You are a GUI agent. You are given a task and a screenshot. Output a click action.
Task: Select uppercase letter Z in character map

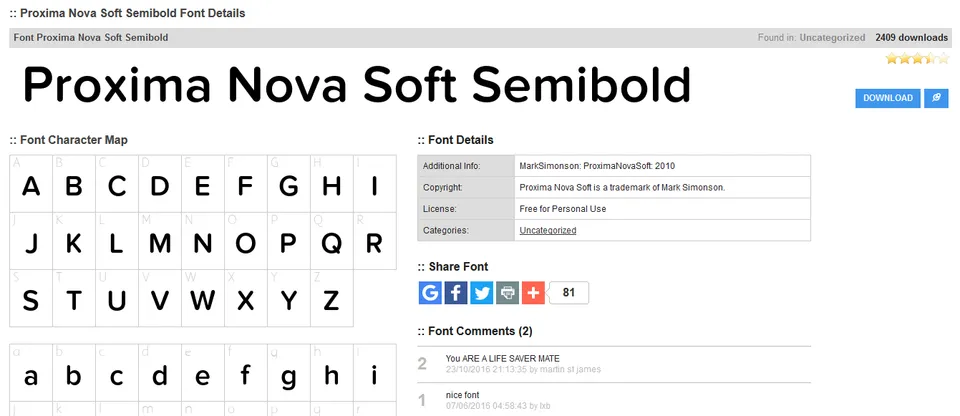(332, 298)
